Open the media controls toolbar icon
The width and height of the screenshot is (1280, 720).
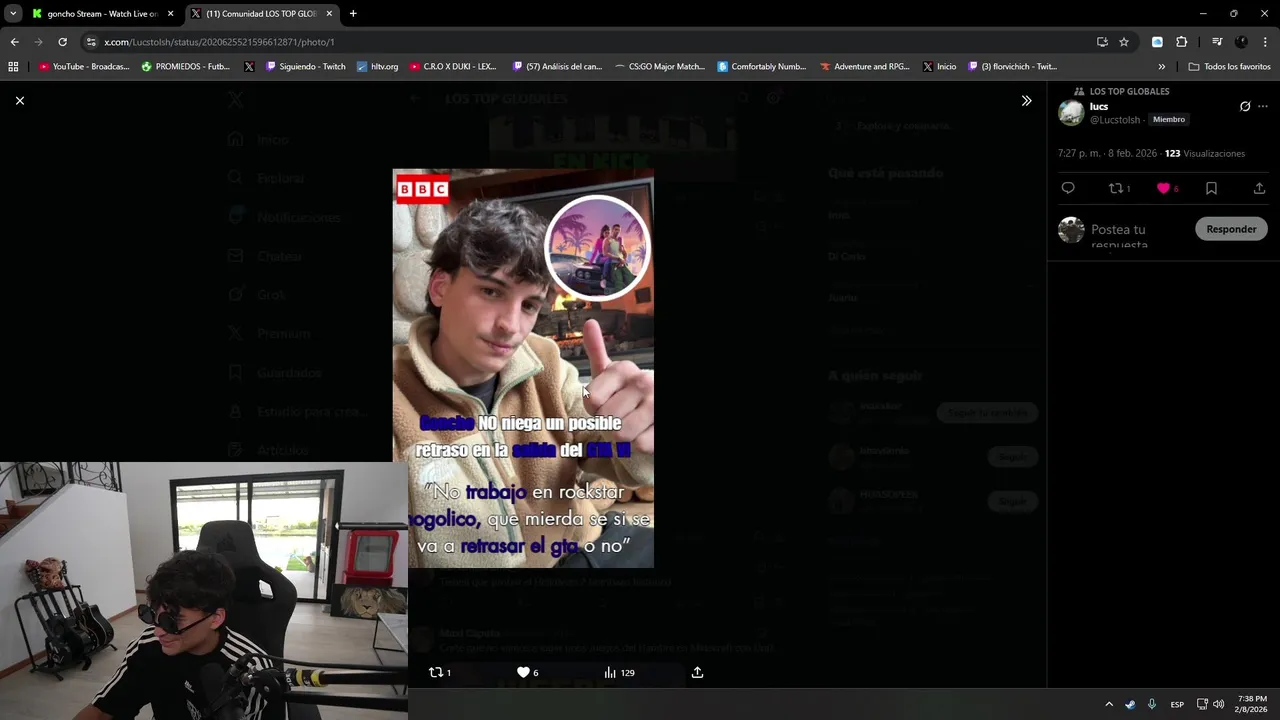pyautogui.click(x=1217, y=42)
